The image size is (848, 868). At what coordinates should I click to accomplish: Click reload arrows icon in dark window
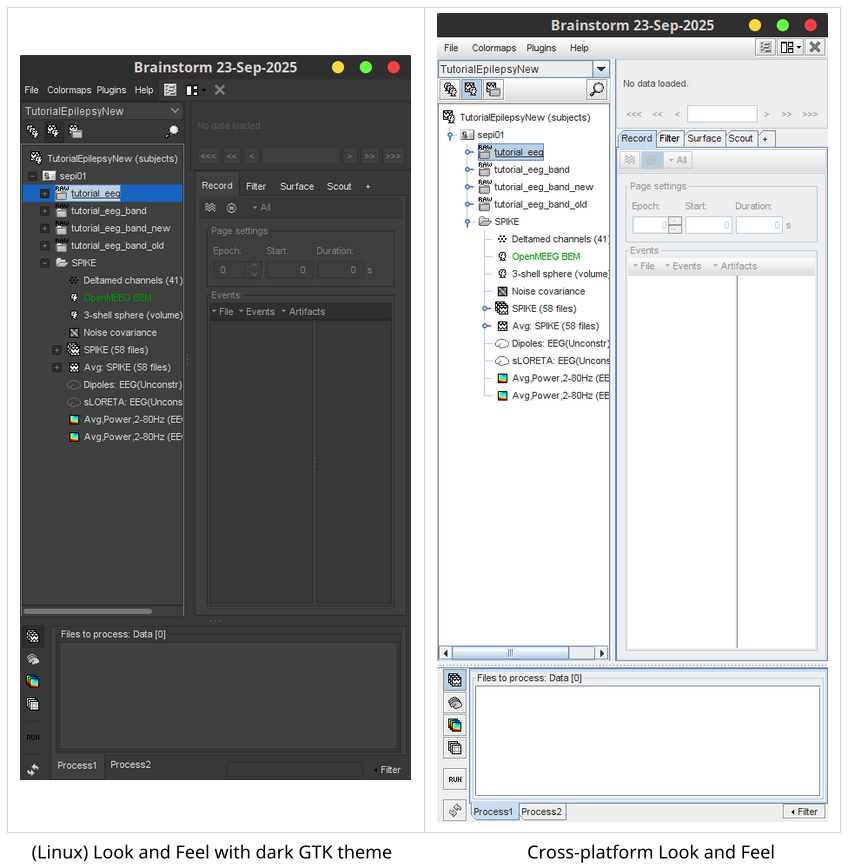[x=33, y=769]
